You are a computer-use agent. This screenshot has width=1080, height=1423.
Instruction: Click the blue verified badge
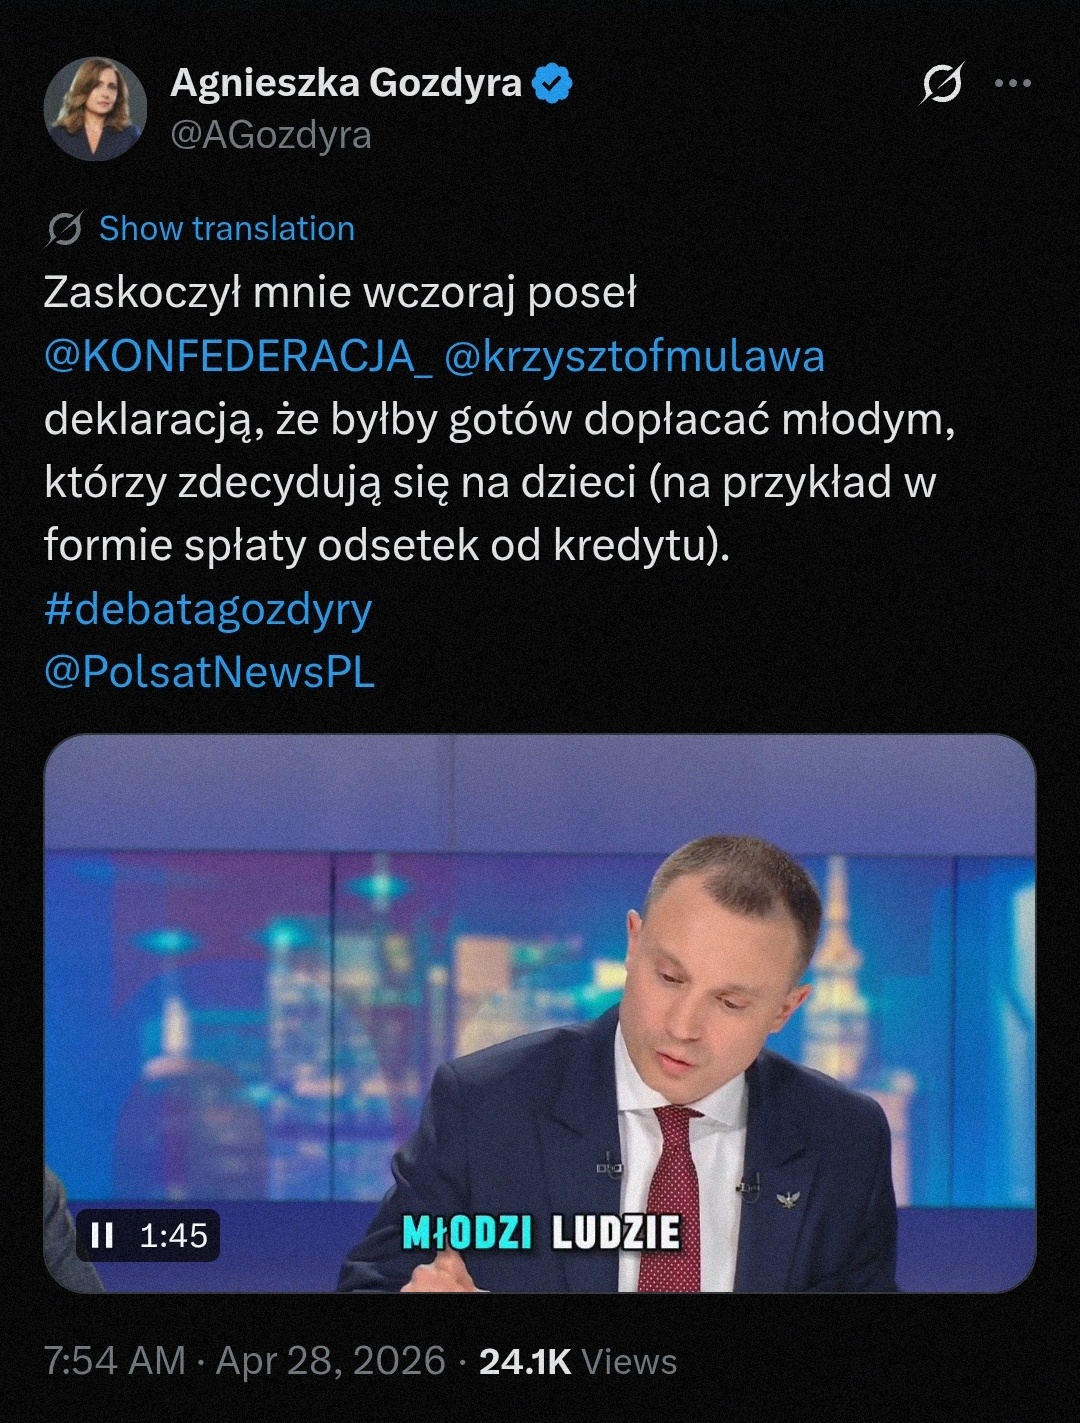[x=552, y=84]
